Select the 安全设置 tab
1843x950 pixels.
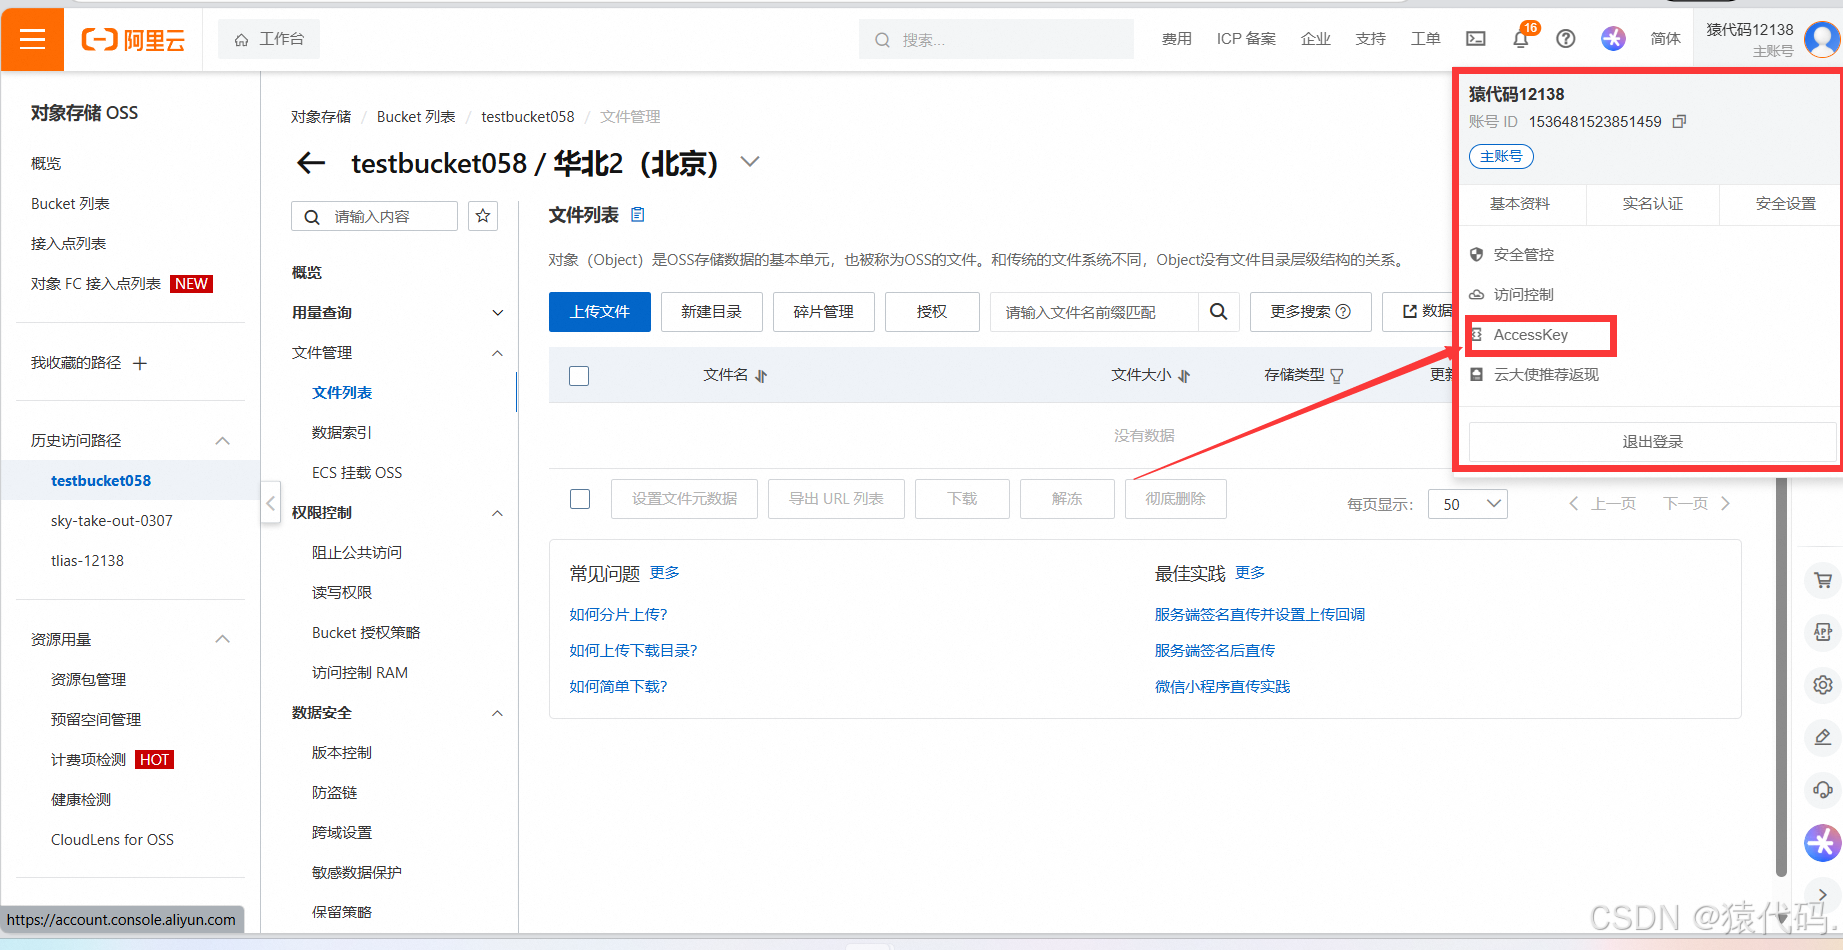1785,204
